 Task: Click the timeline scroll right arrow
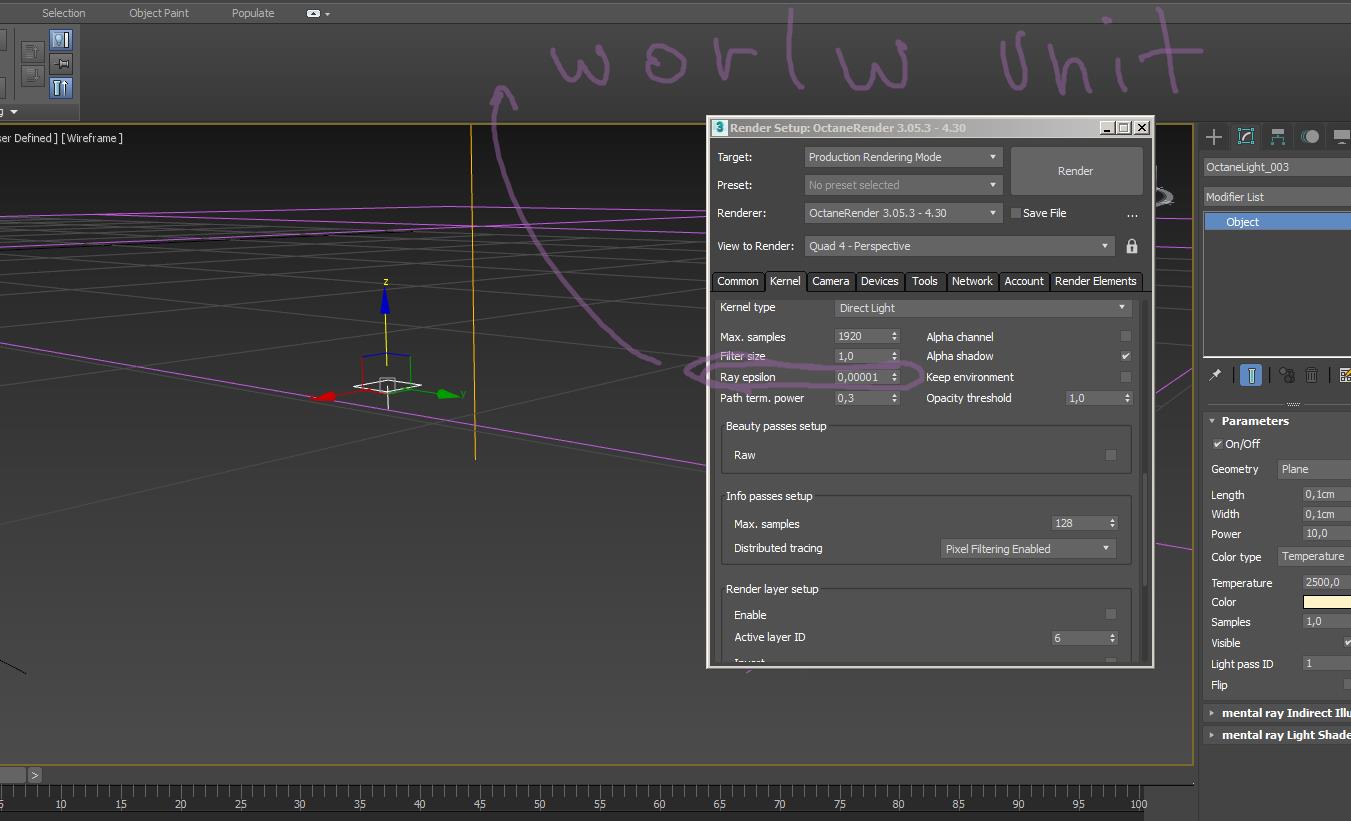(x=35, y=775)
